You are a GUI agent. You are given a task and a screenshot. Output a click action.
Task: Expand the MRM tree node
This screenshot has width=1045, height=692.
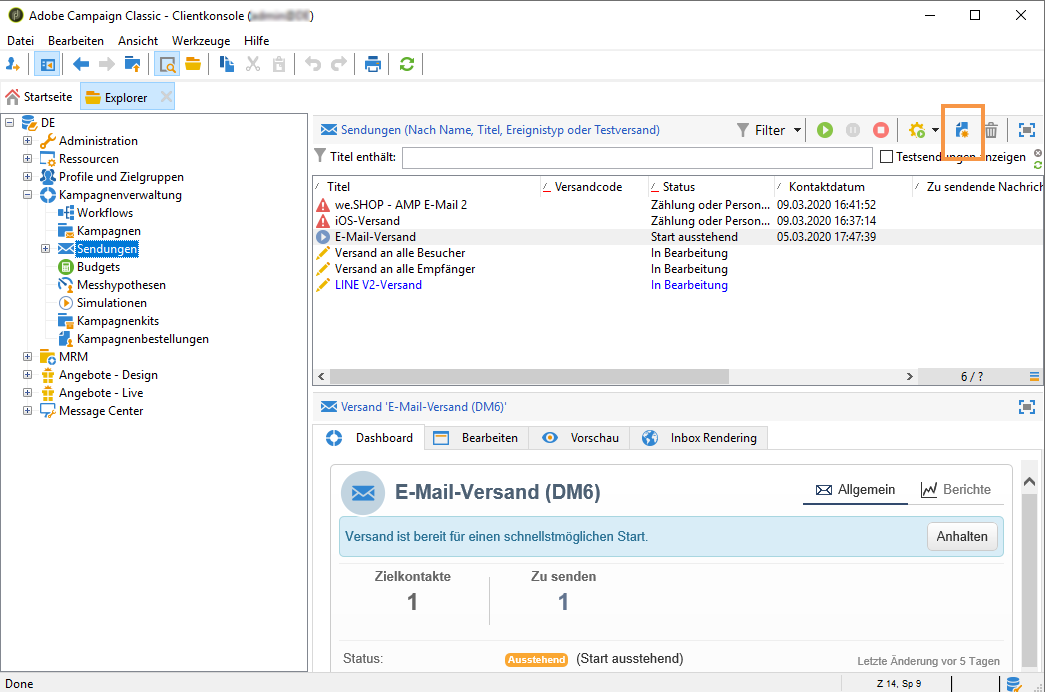click(x=27, y=357)
